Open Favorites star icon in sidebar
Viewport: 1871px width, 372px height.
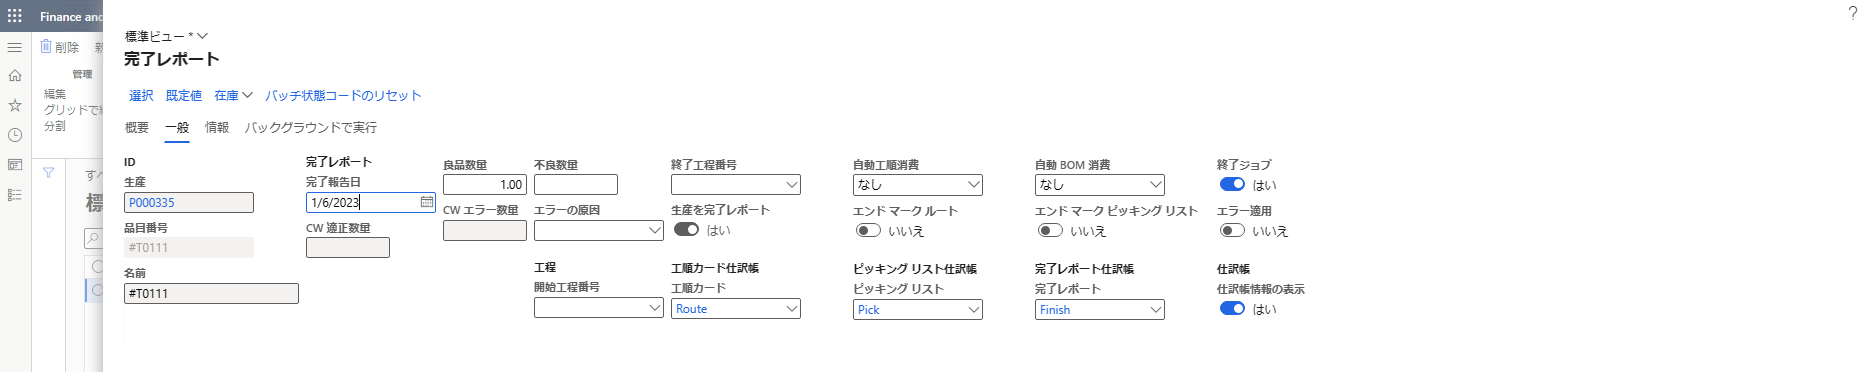click(x=14, y=105)
